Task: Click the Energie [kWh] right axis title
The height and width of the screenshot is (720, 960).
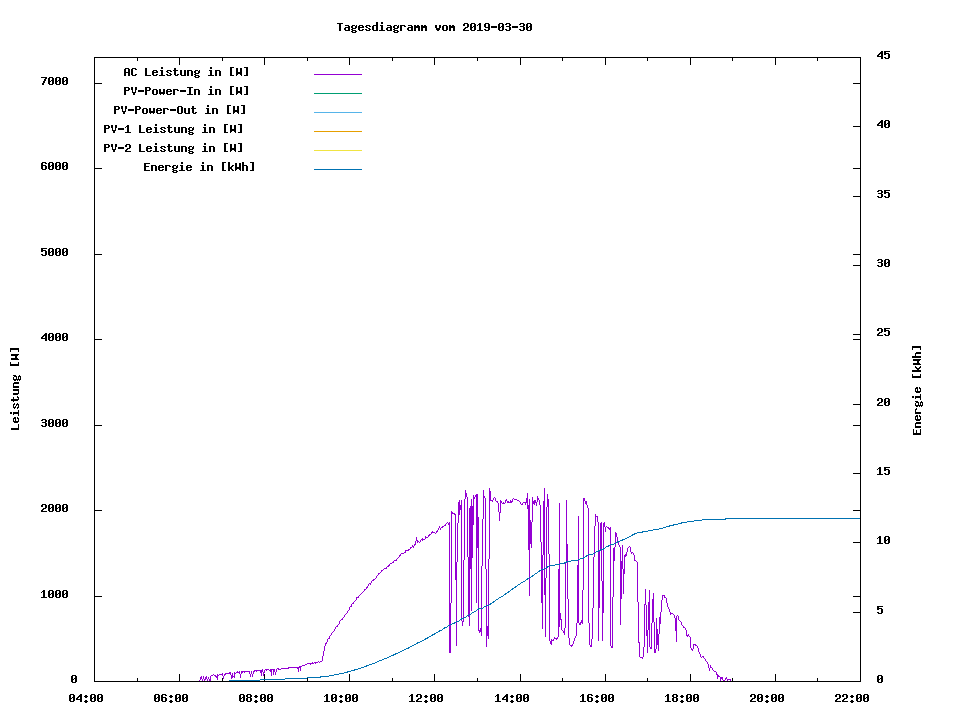Action: [x=917, y=390]
